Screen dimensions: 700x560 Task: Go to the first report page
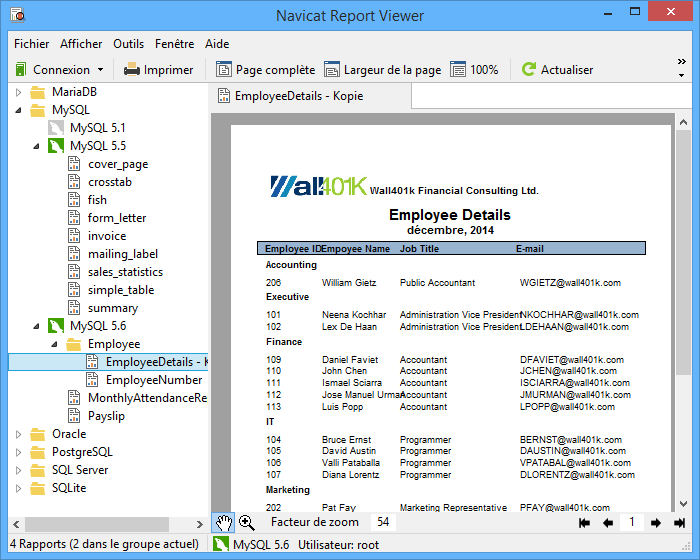point(584,522)
